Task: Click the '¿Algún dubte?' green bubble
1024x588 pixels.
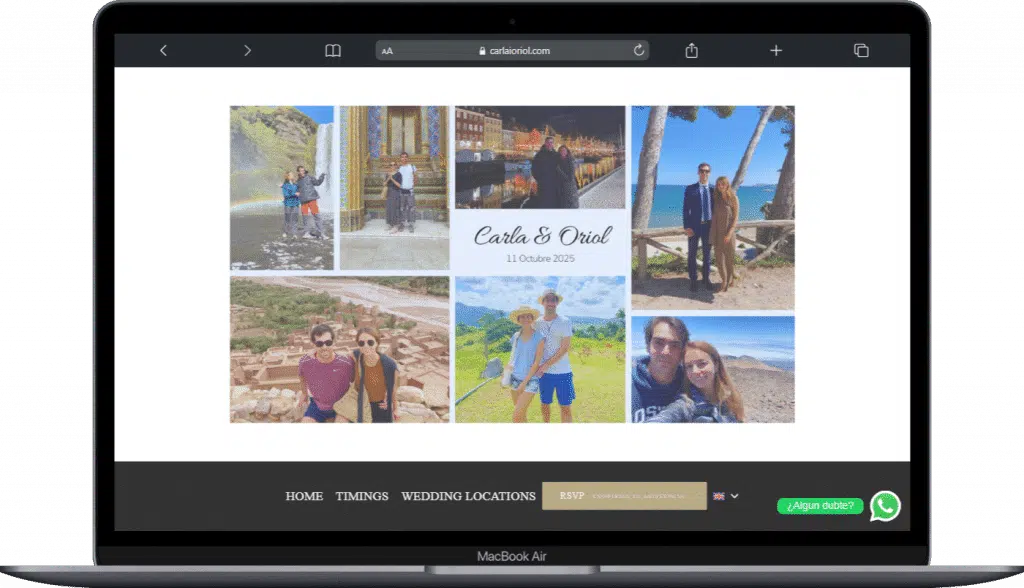Action: pos(820,506)
